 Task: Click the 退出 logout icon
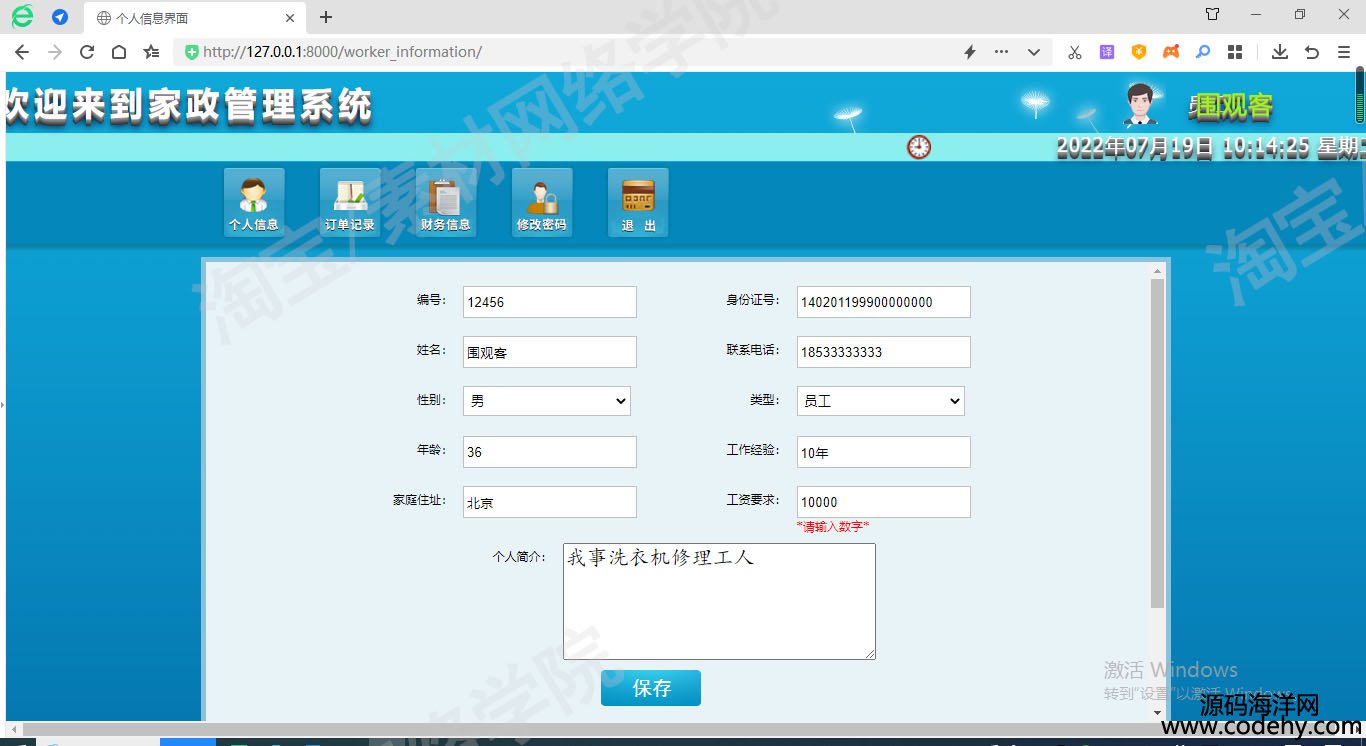coord(638,202)
